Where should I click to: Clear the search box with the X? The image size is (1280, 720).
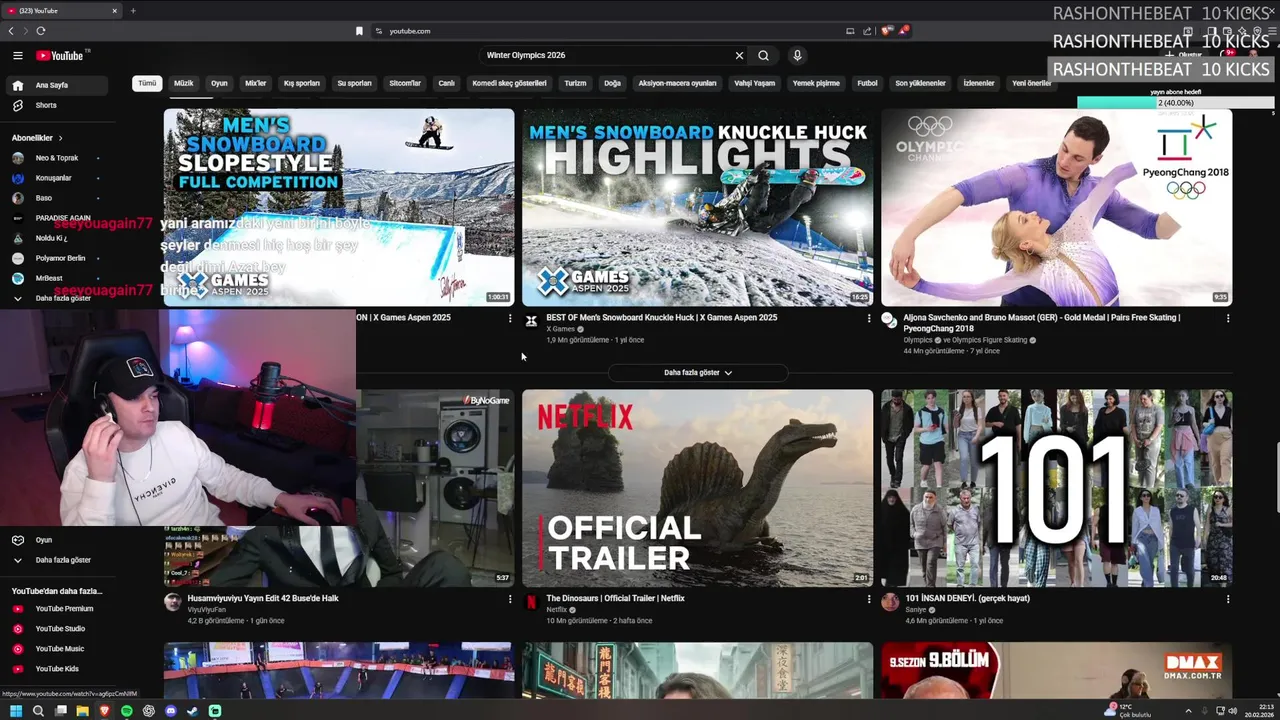point(739,56)
